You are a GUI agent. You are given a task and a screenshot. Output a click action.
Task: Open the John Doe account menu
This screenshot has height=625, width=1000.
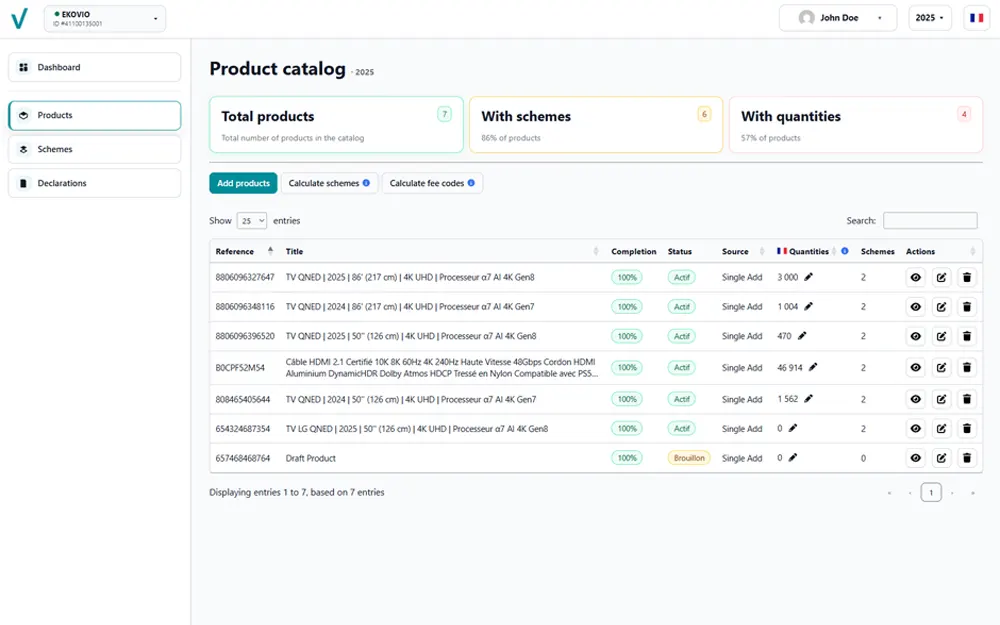[x=837, y=17]
